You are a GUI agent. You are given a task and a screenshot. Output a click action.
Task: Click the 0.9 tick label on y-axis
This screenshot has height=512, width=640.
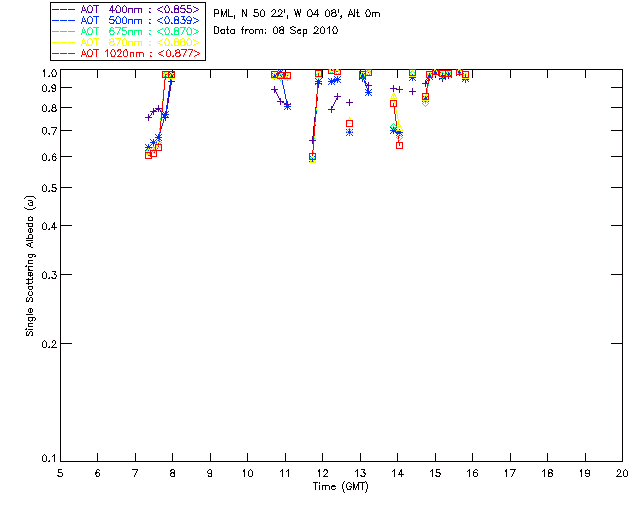(x=49, y=88)
